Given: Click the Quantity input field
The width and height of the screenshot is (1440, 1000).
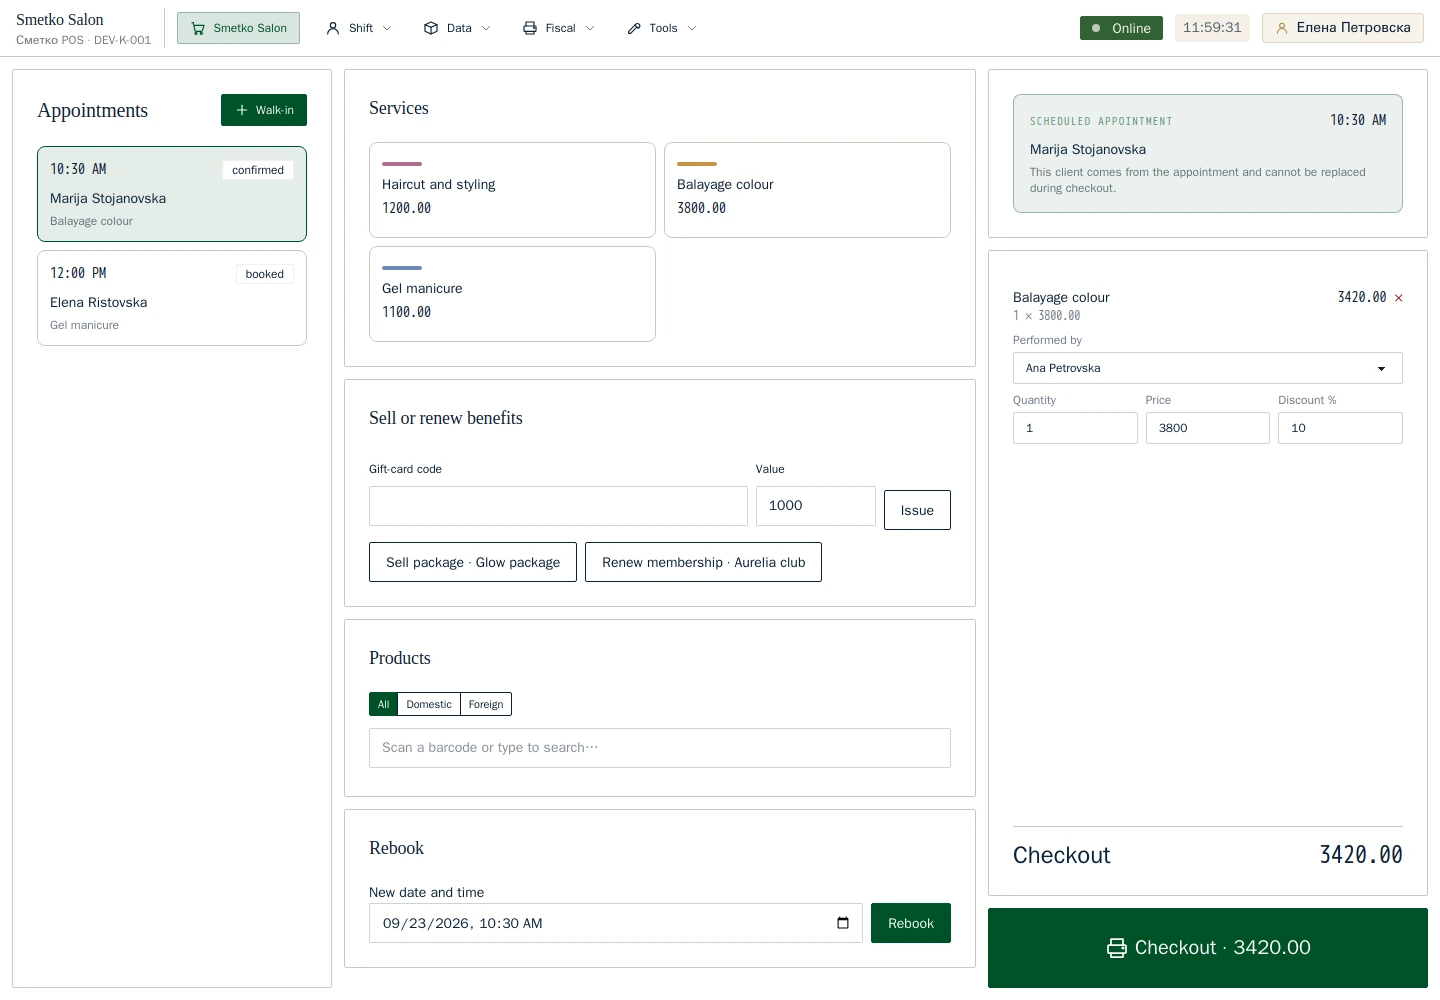Looking at the screenshot, I should 1075,428.
